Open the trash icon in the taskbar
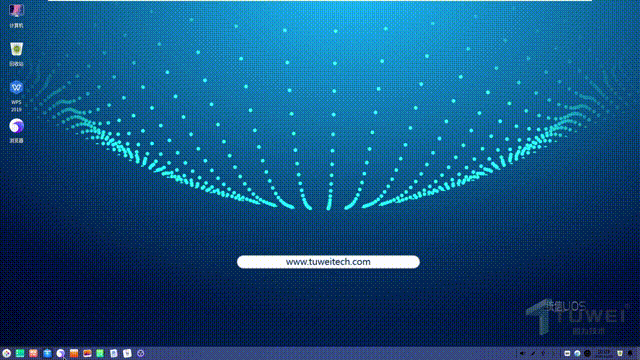Image resolution: width=640 pixels, height=360 pixels. click(x=620, y=353)
